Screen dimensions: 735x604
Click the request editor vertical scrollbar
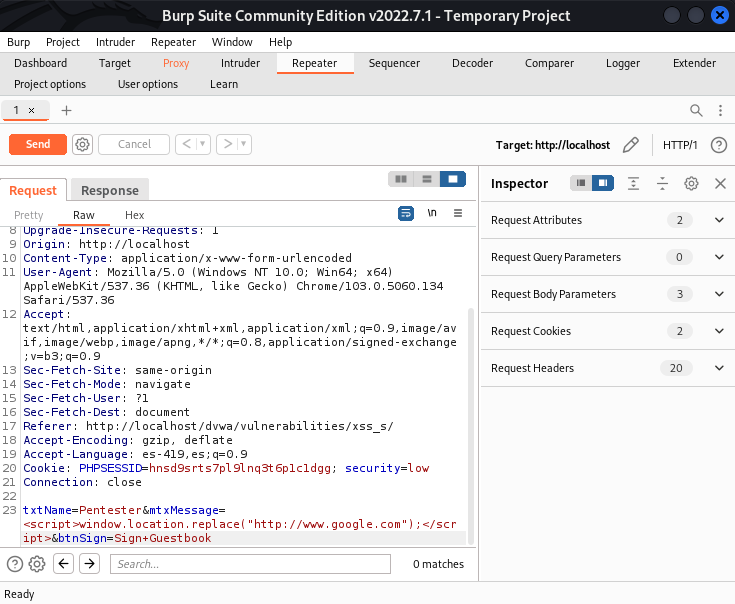point(471,425)
